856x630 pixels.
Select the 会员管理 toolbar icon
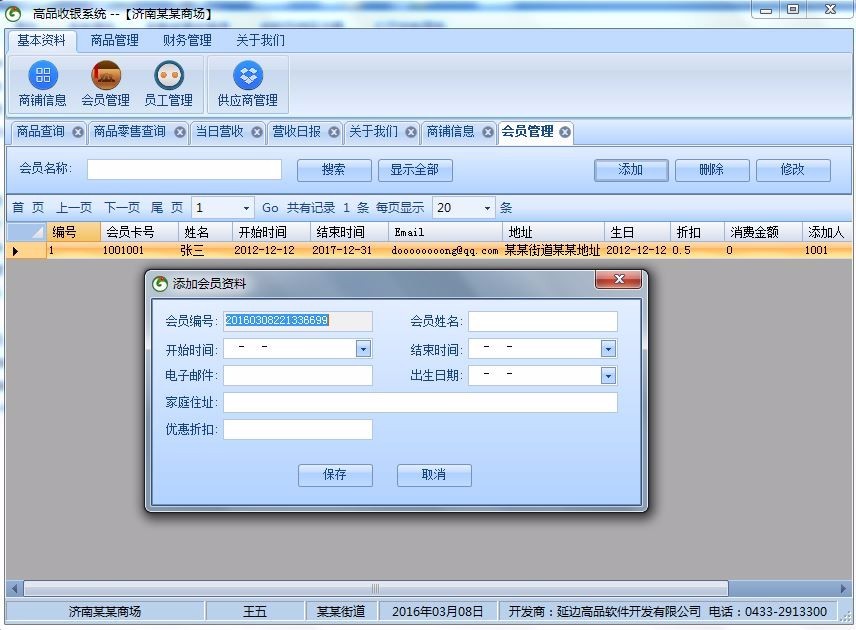click(105, 84)
